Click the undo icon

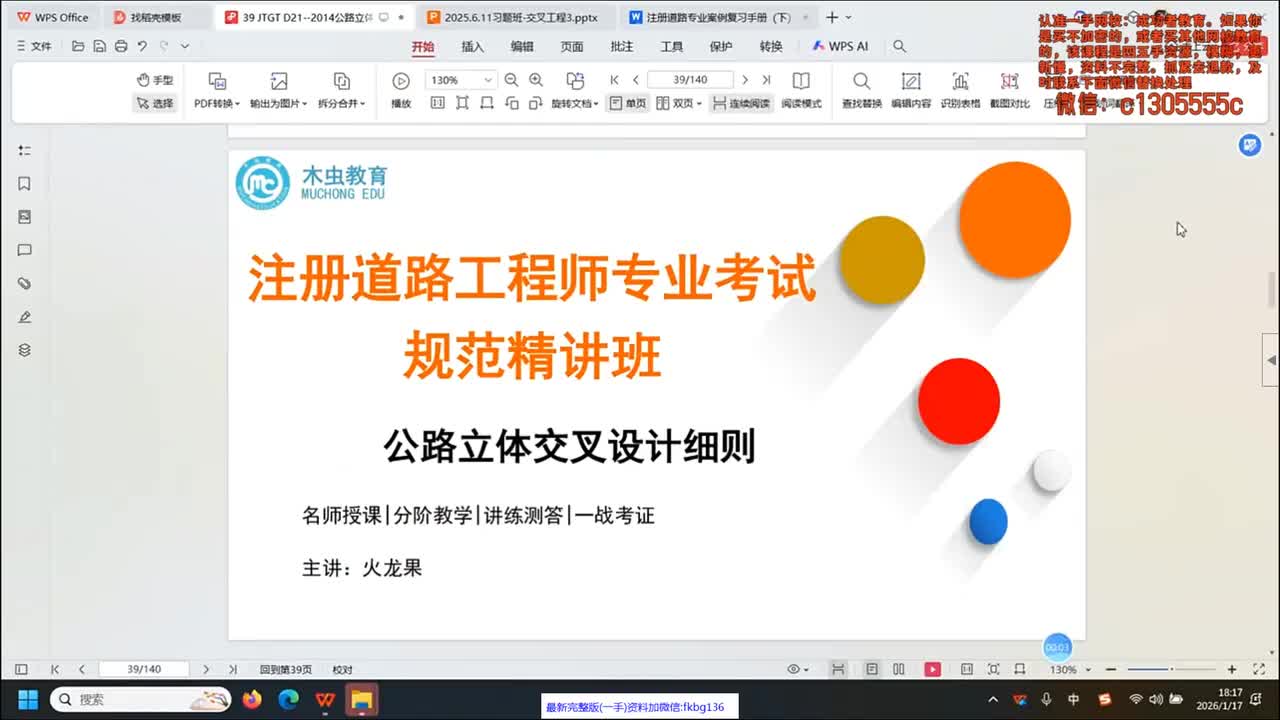(142, 46)
